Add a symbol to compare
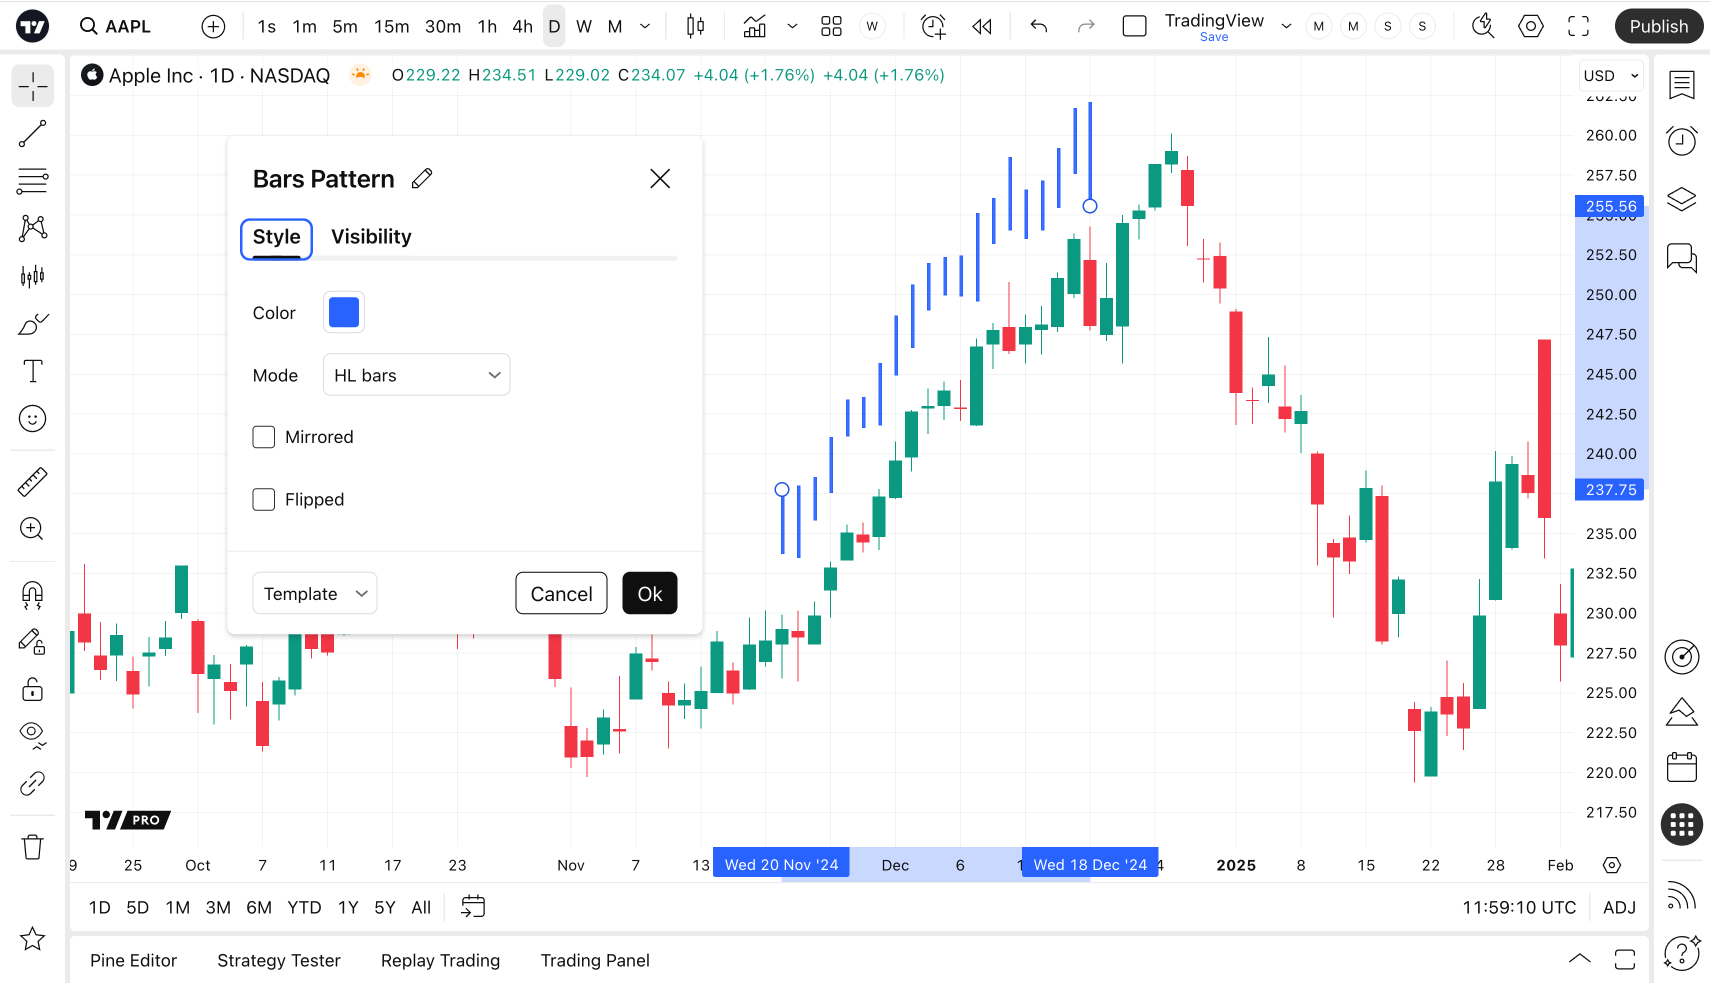The width and height of the screenshot is (1711, 983). tap(213, 26)
